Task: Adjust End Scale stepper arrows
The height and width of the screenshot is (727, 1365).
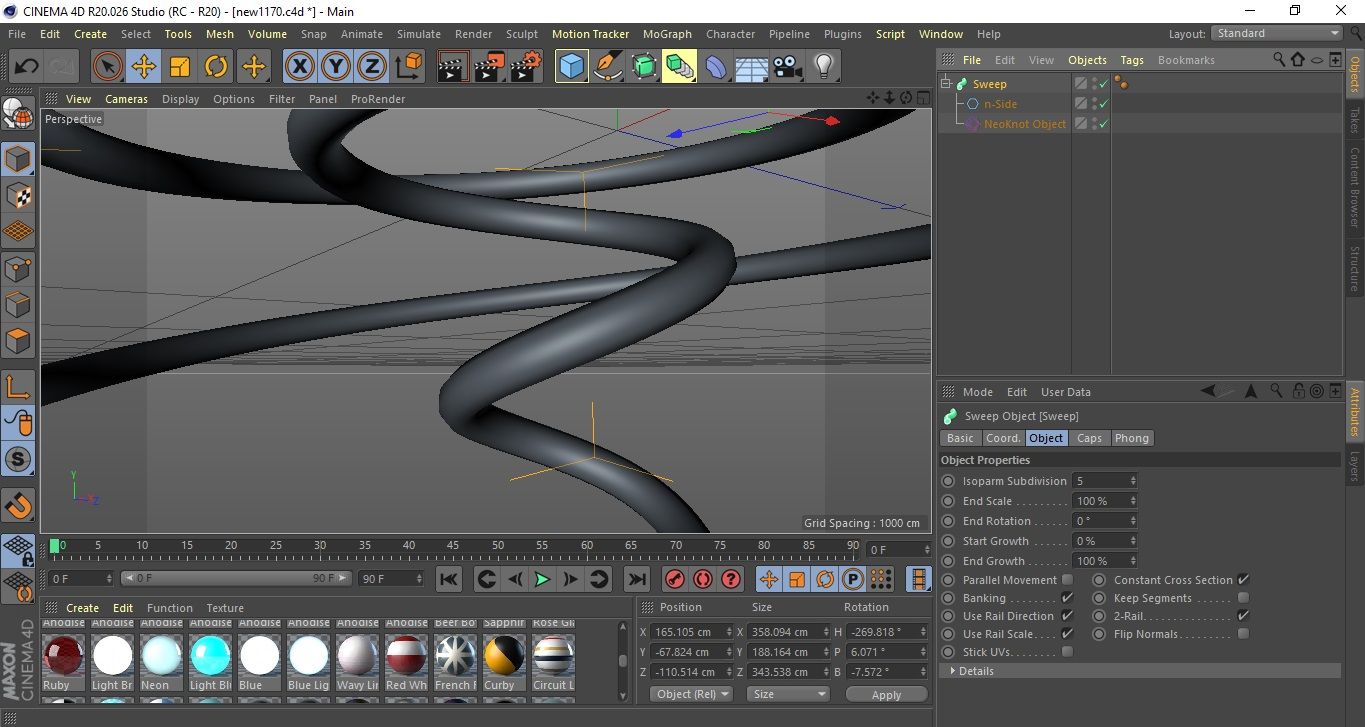Action: click(1133, 501)
